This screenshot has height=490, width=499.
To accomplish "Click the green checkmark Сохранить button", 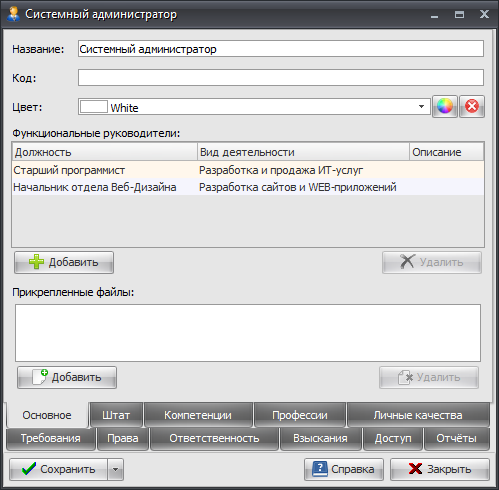I will point(59,469).
